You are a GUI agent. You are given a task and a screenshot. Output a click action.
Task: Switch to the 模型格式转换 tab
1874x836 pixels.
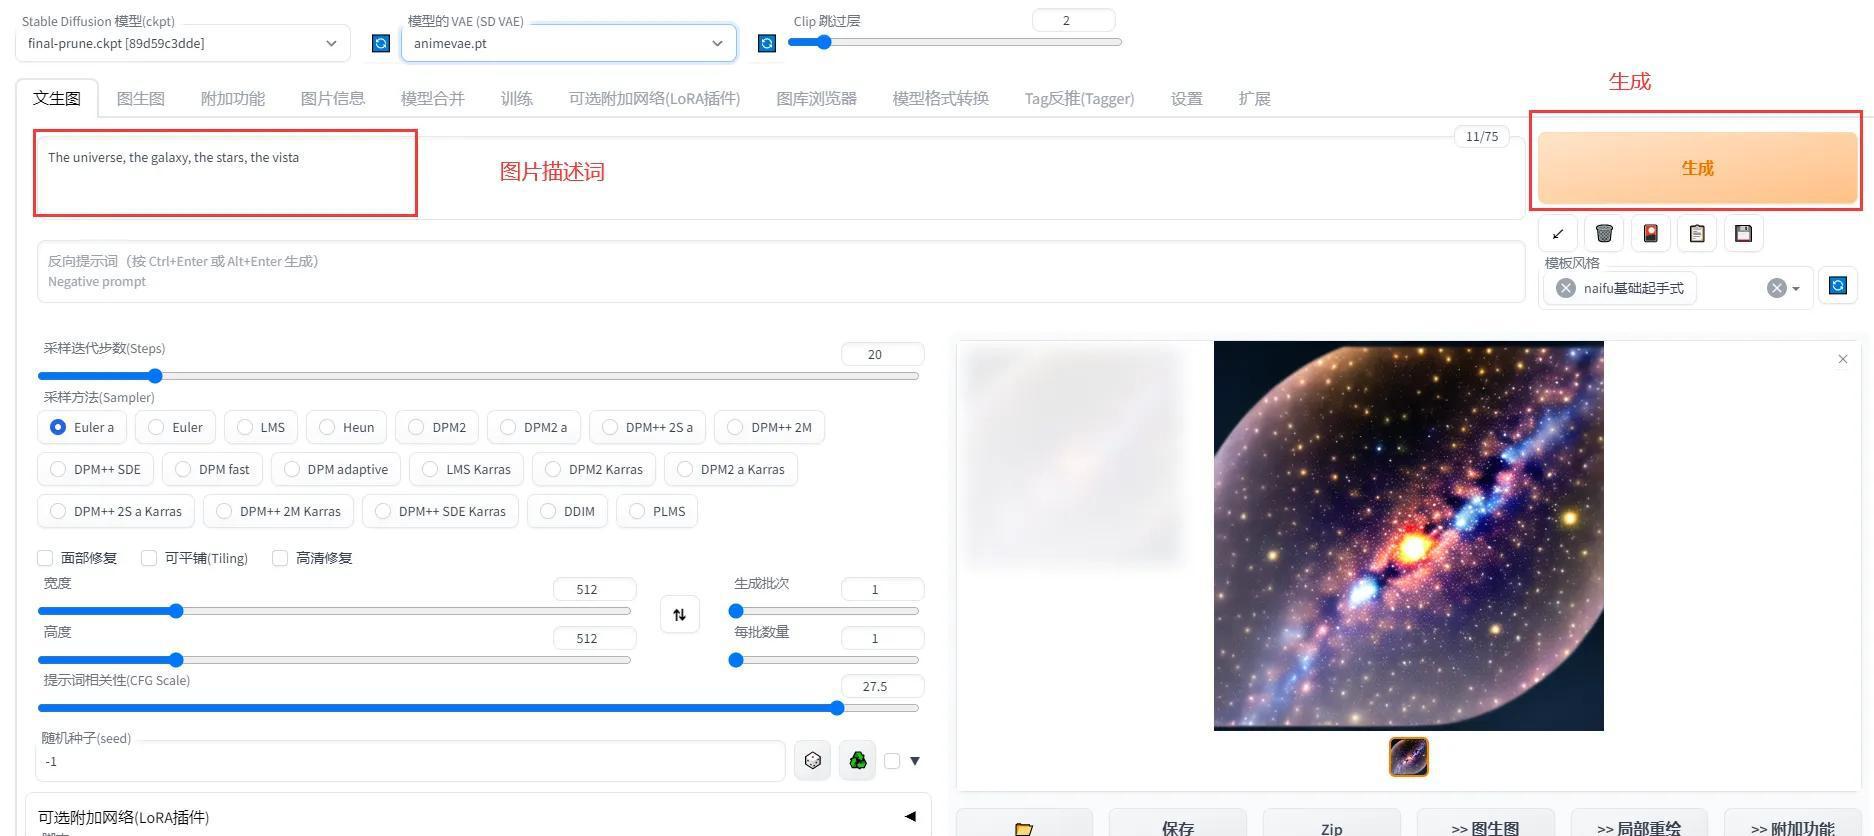[940, 98]
